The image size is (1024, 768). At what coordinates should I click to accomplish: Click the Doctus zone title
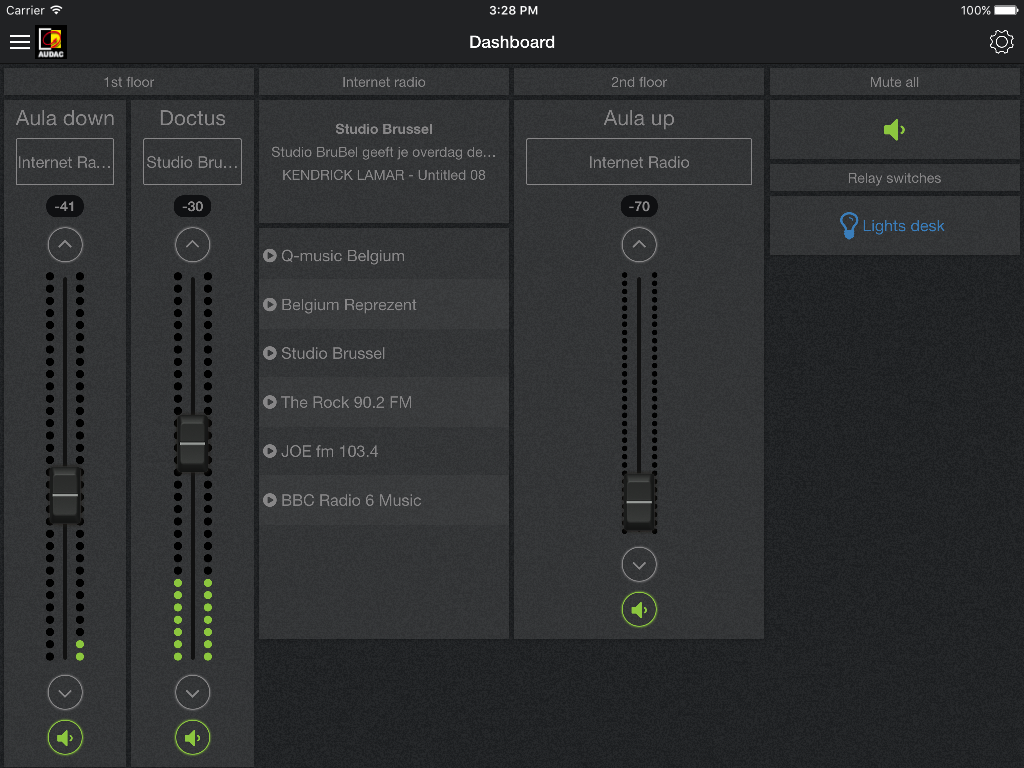193,118
